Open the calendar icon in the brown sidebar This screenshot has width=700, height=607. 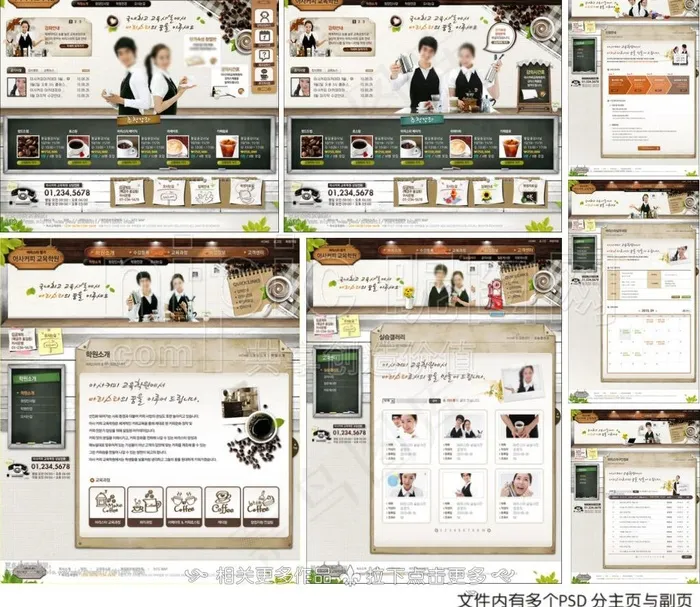click(265, 36)
